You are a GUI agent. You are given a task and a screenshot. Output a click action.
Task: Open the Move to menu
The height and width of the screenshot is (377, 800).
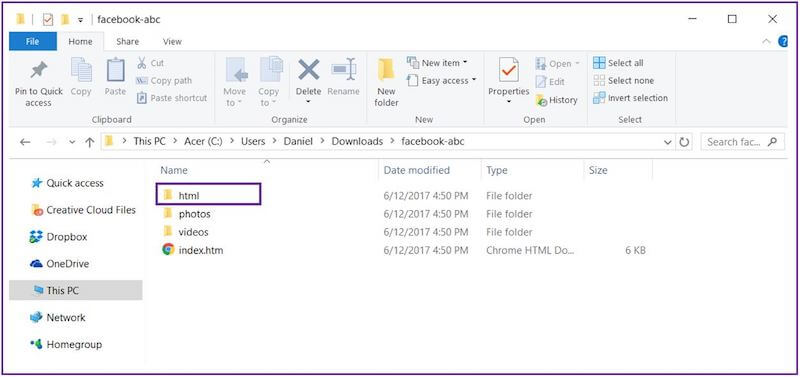[x=235, y=82]
